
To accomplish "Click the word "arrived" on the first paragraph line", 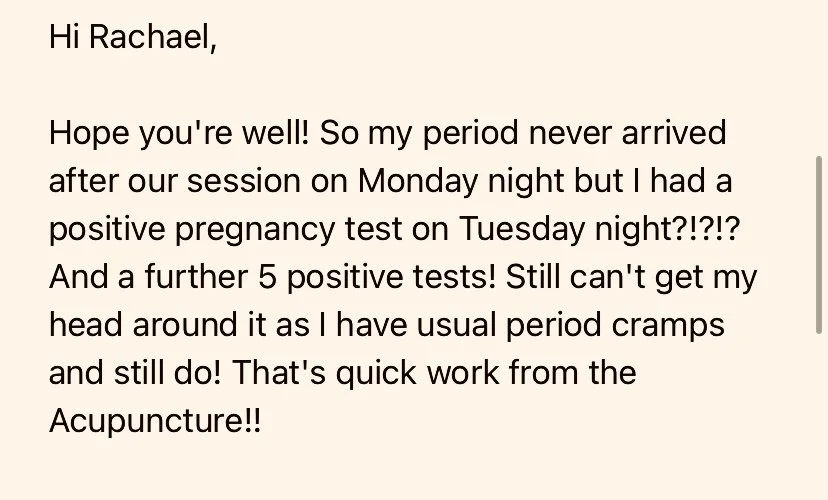I will pyautogui.click(x=673, y=134).
